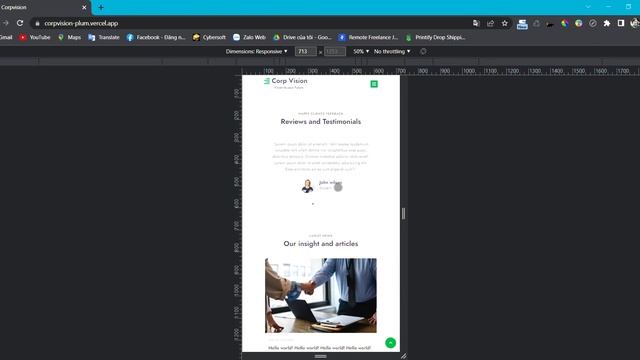Close the Corpvision tab
The image size is (640, 360).
pos(84,7)
